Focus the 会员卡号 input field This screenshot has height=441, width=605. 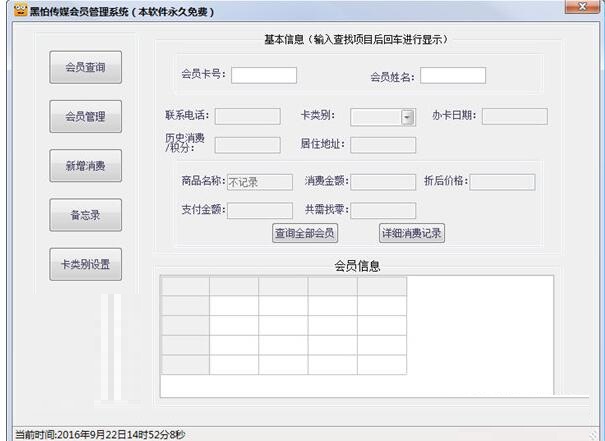264,75
